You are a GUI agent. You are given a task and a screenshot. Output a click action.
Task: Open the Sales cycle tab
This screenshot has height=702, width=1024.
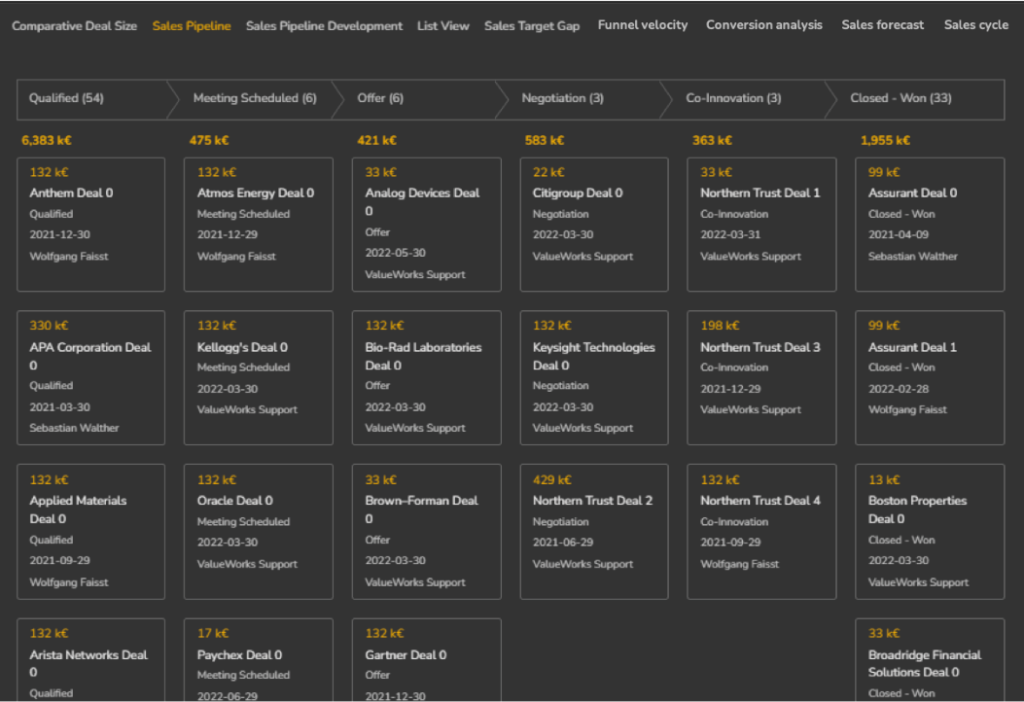pos(976,25)
